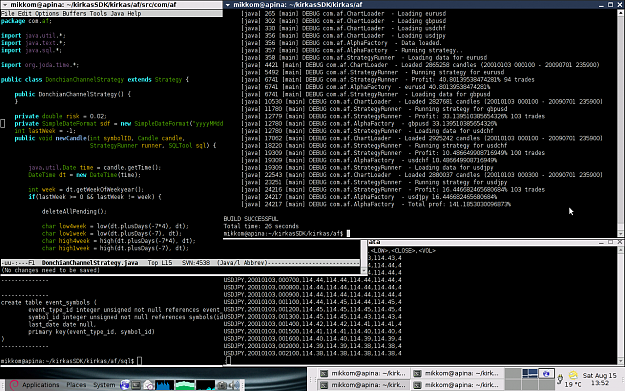Click 'private double risk = 0.02;' code line

[x=60, y=116]
